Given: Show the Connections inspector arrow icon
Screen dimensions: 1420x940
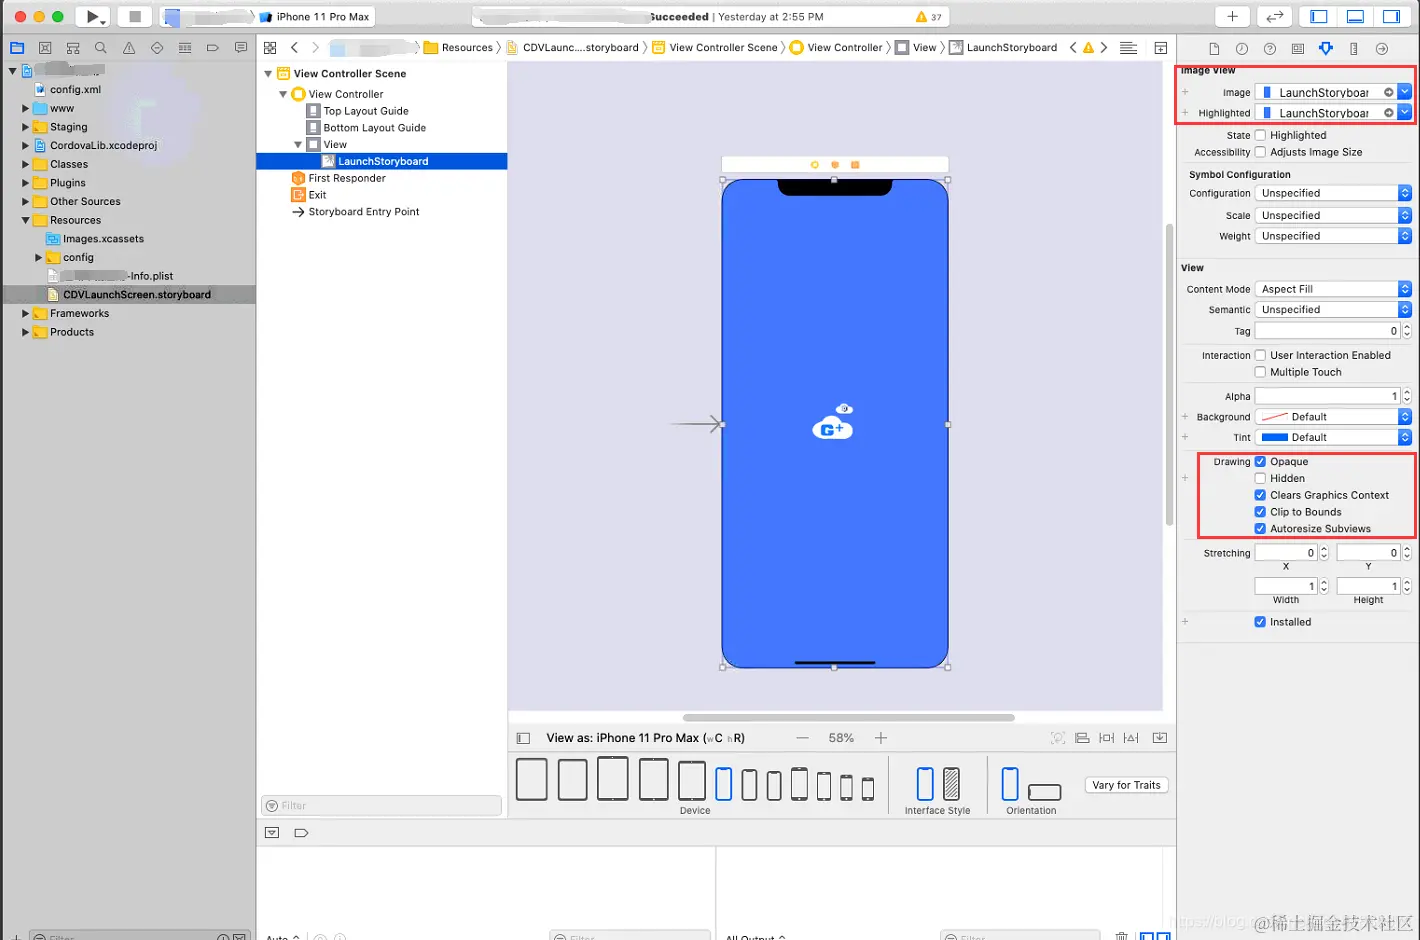Looking at the screenshot, I should [1382, 49].
